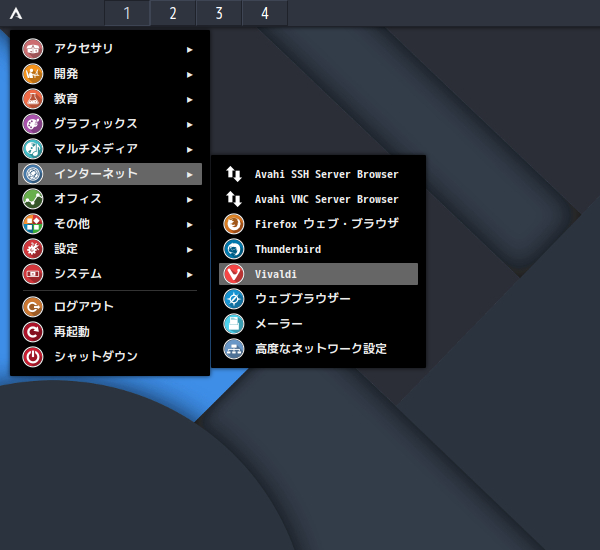Open the システム menu entry
The image size is (600, 550).
pos(110,274)
